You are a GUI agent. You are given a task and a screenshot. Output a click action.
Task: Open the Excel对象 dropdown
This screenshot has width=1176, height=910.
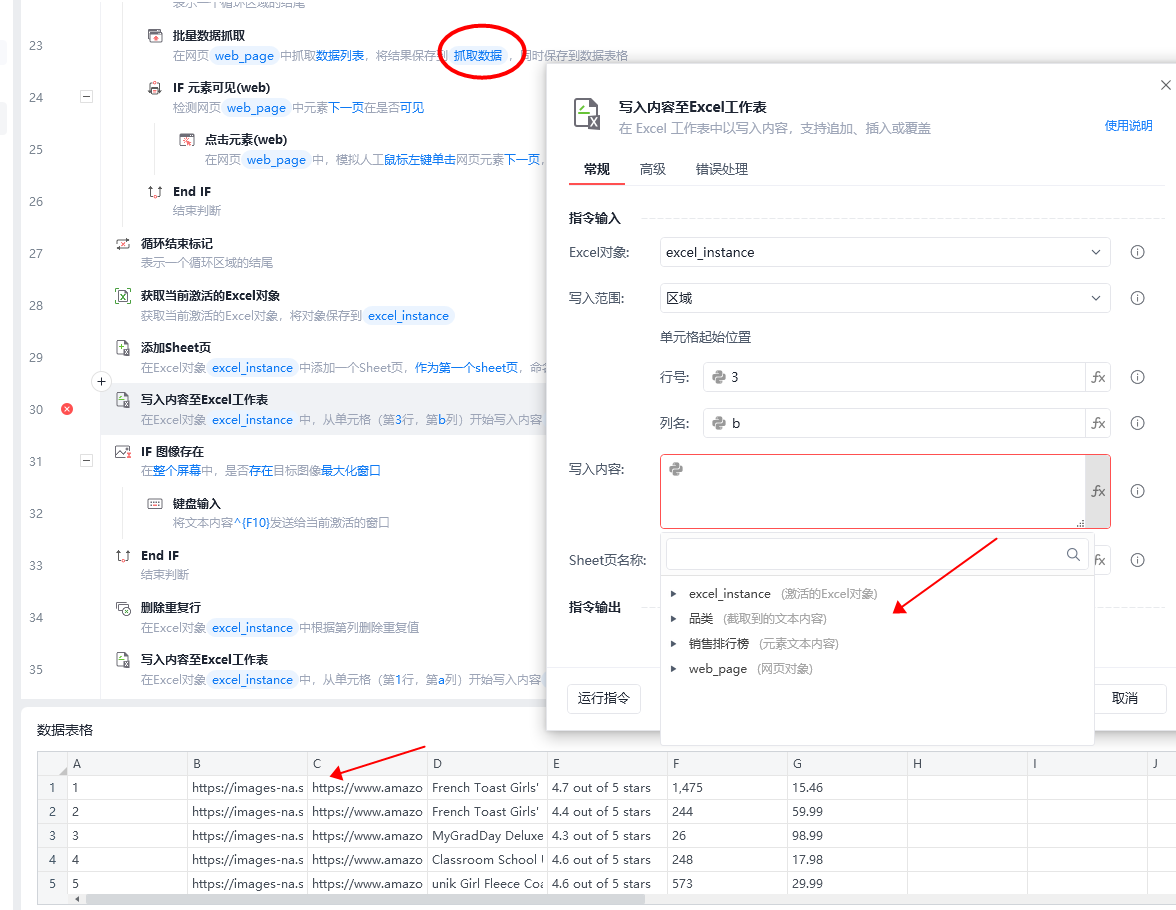(x=885, y=252)
